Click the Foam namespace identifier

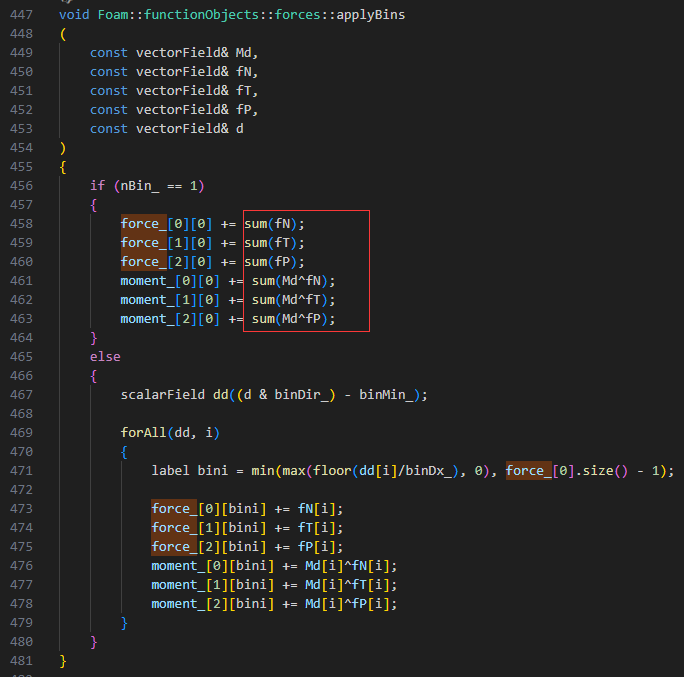(111, 16)
